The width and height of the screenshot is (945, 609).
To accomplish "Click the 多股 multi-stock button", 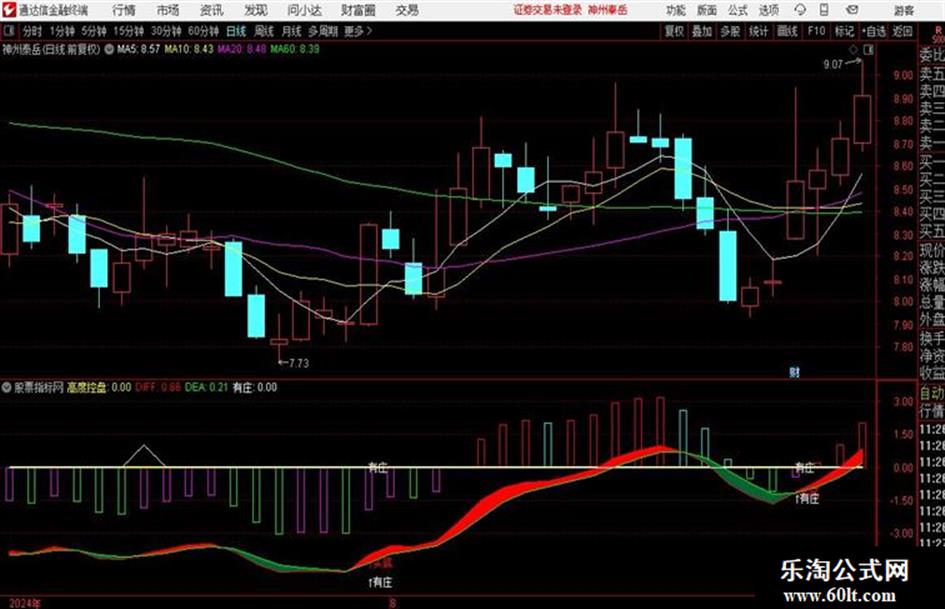I will (730, 31).
